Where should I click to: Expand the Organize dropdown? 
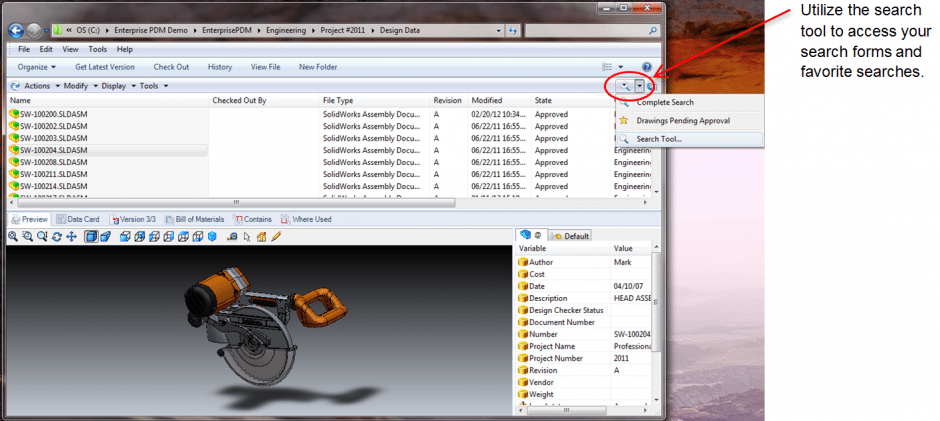(40, 67)
